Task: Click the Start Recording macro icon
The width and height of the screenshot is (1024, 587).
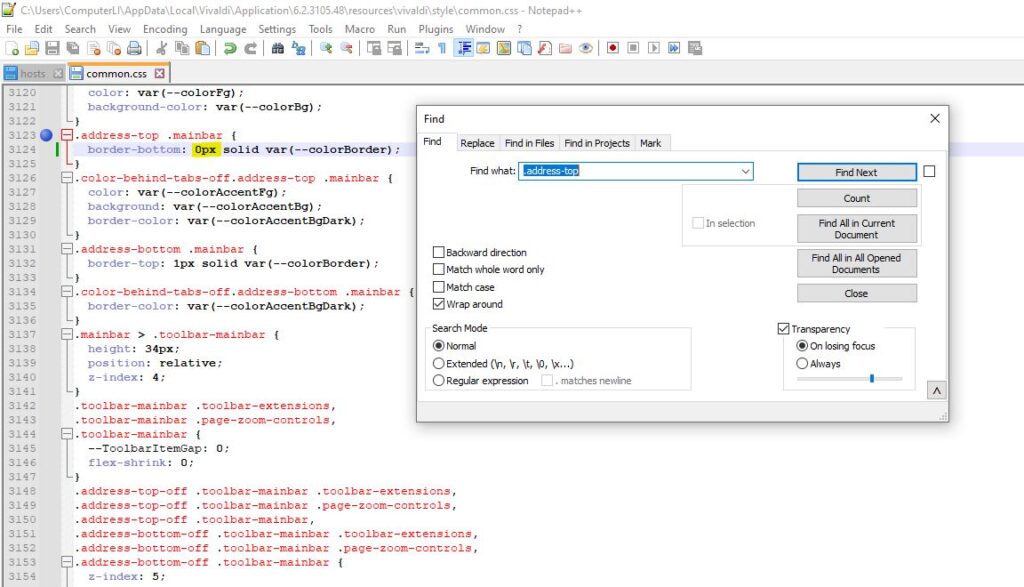Action: point(613,48)
